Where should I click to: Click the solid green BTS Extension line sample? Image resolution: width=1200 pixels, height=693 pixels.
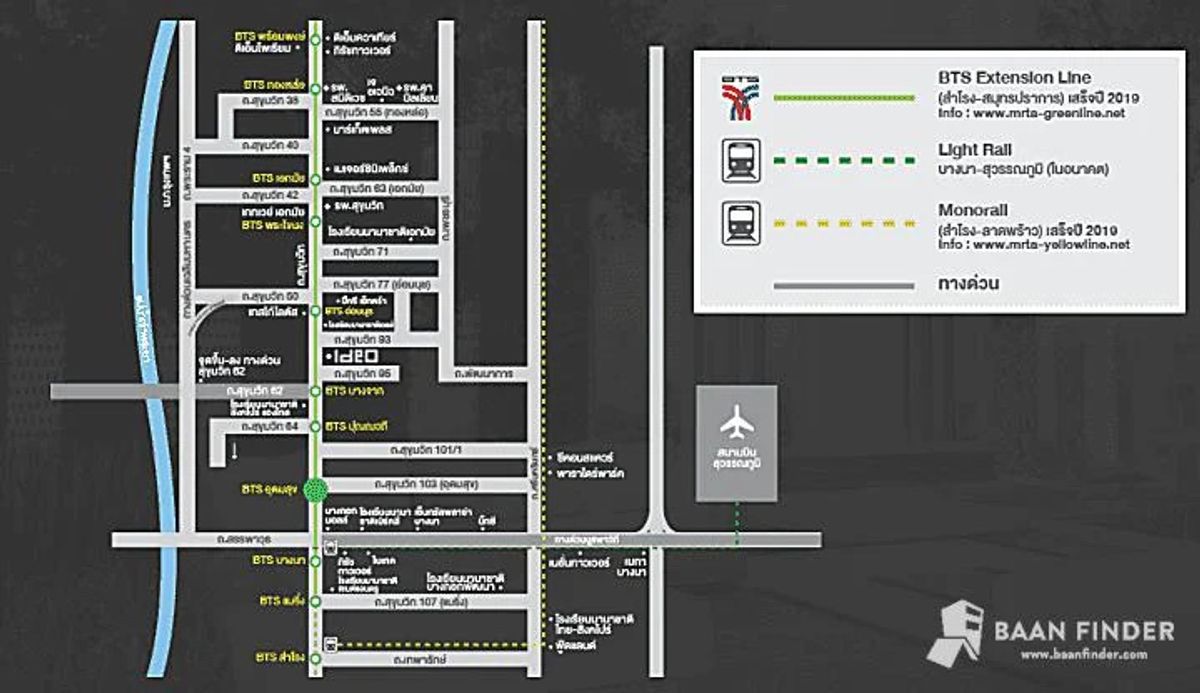point(843,98)
